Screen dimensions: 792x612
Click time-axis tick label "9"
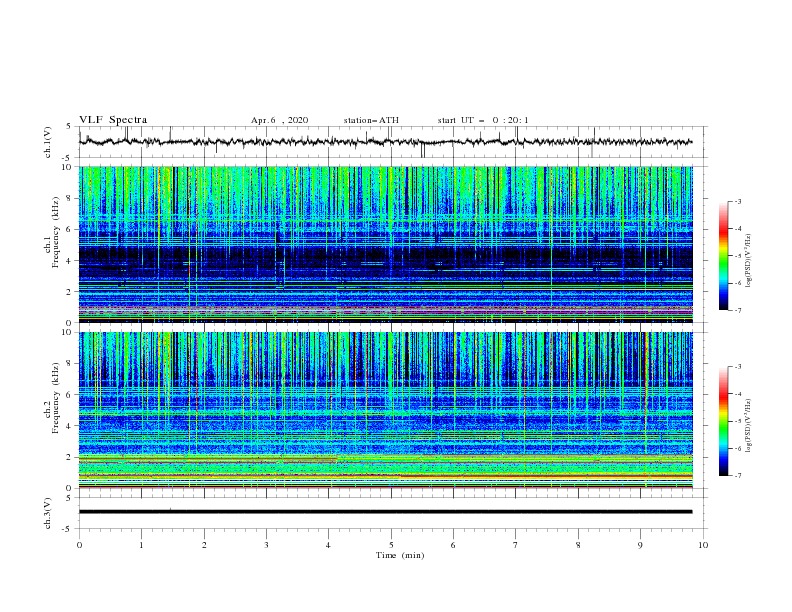point(640,545)
